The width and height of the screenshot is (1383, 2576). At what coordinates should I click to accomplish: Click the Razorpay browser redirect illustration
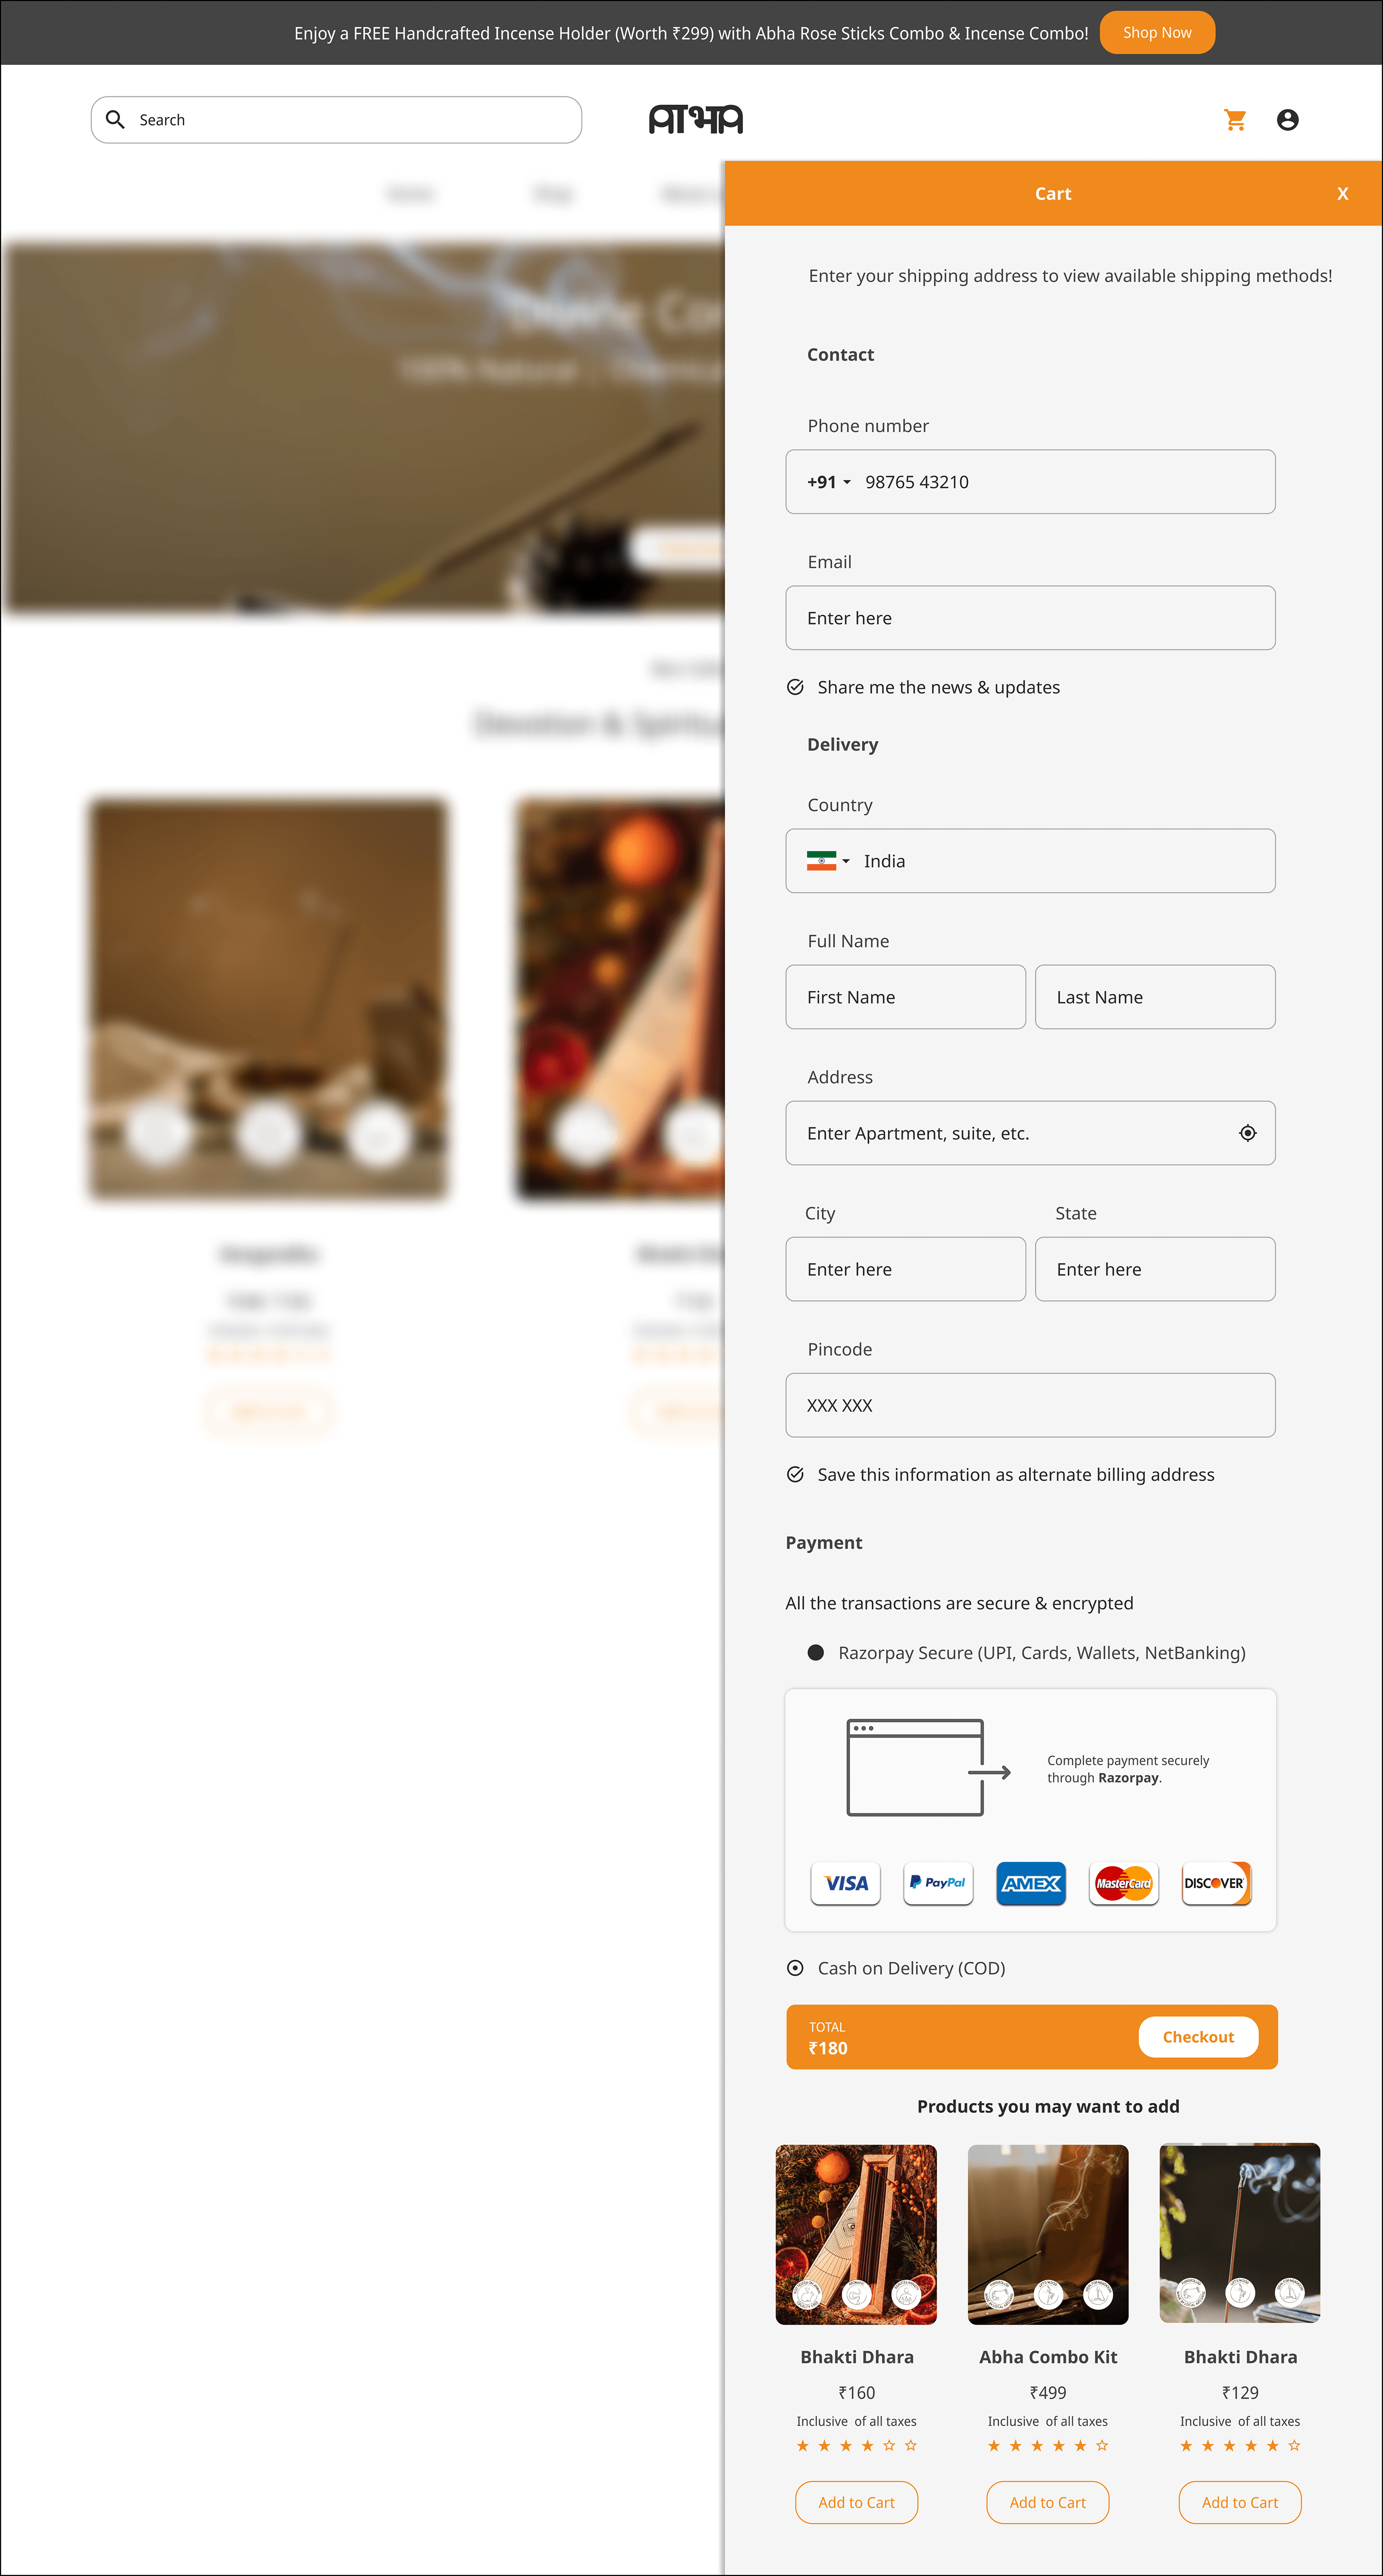928,1768
